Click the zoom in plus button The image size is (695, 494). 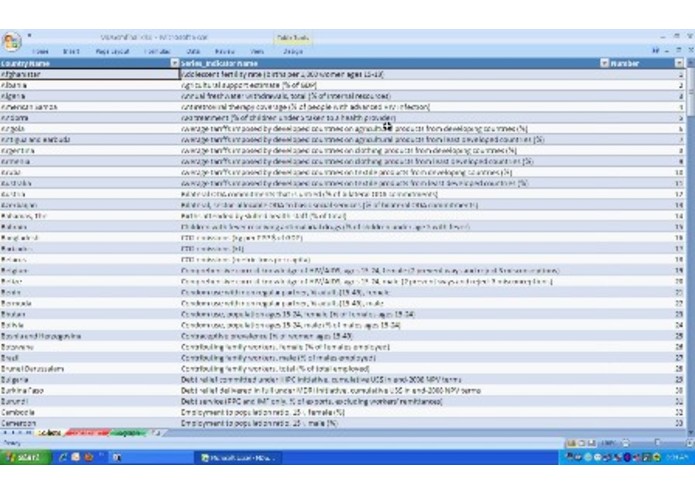tap(689, 443)
